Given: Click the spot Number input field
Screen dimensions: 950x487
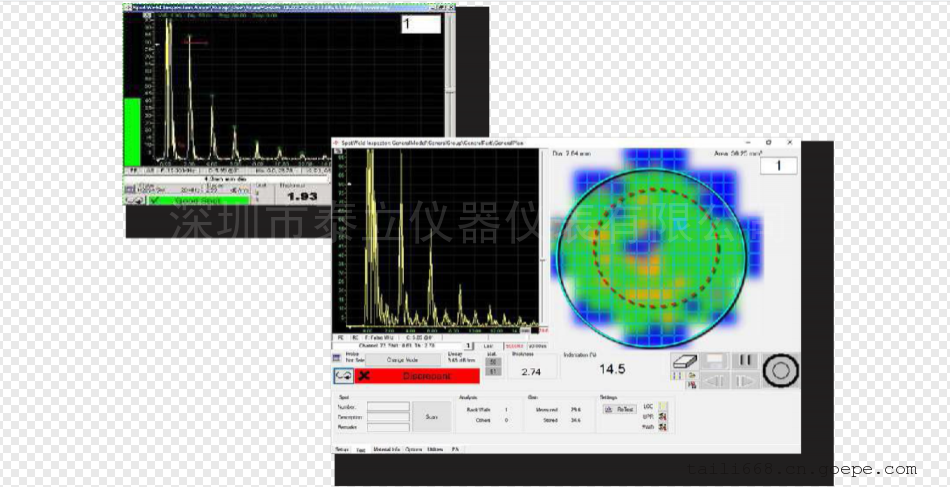Looking at the screenshot, I should 388,407.
